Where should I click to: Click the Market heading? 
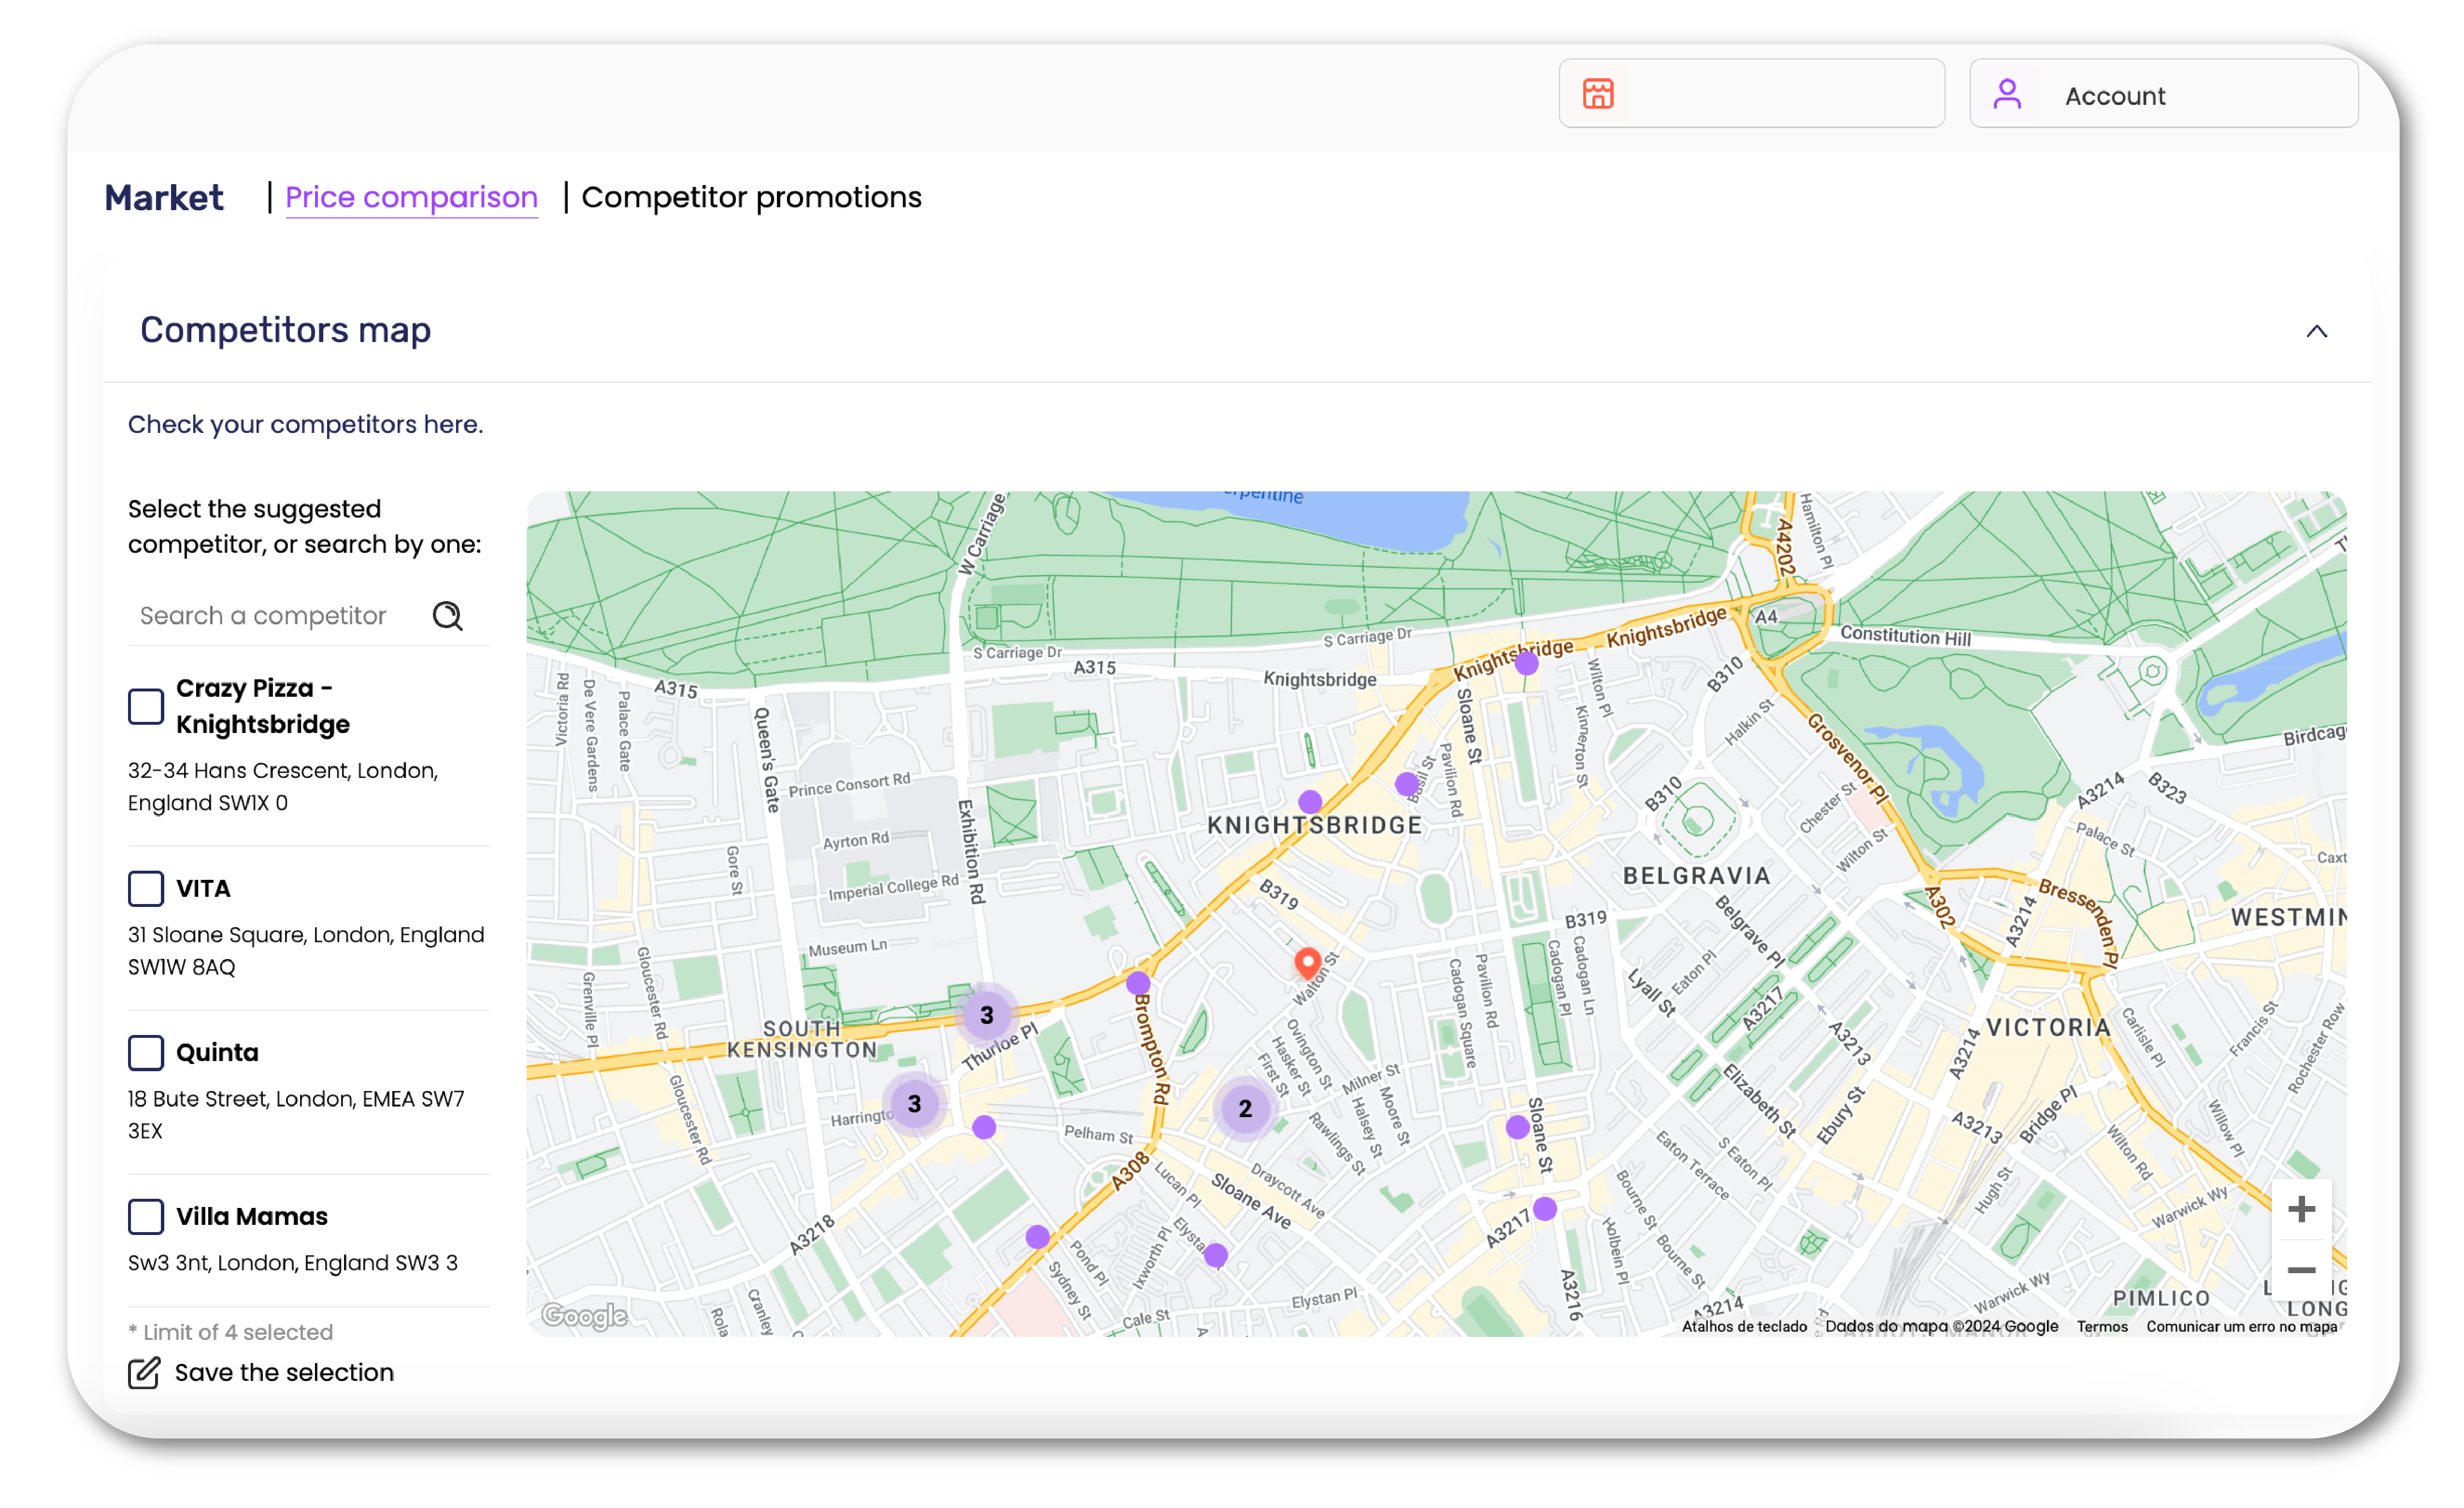pyautogui.click(x=164, y=197)
